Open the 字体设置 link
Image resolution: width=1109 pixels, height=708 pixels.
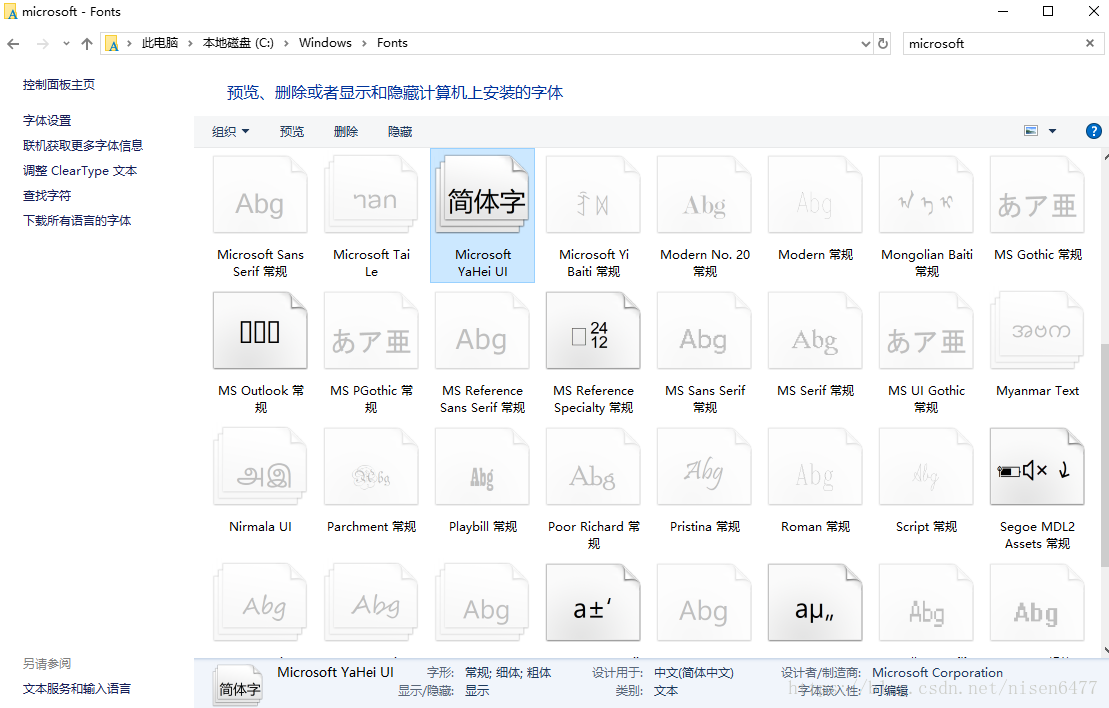pos(47,121)
